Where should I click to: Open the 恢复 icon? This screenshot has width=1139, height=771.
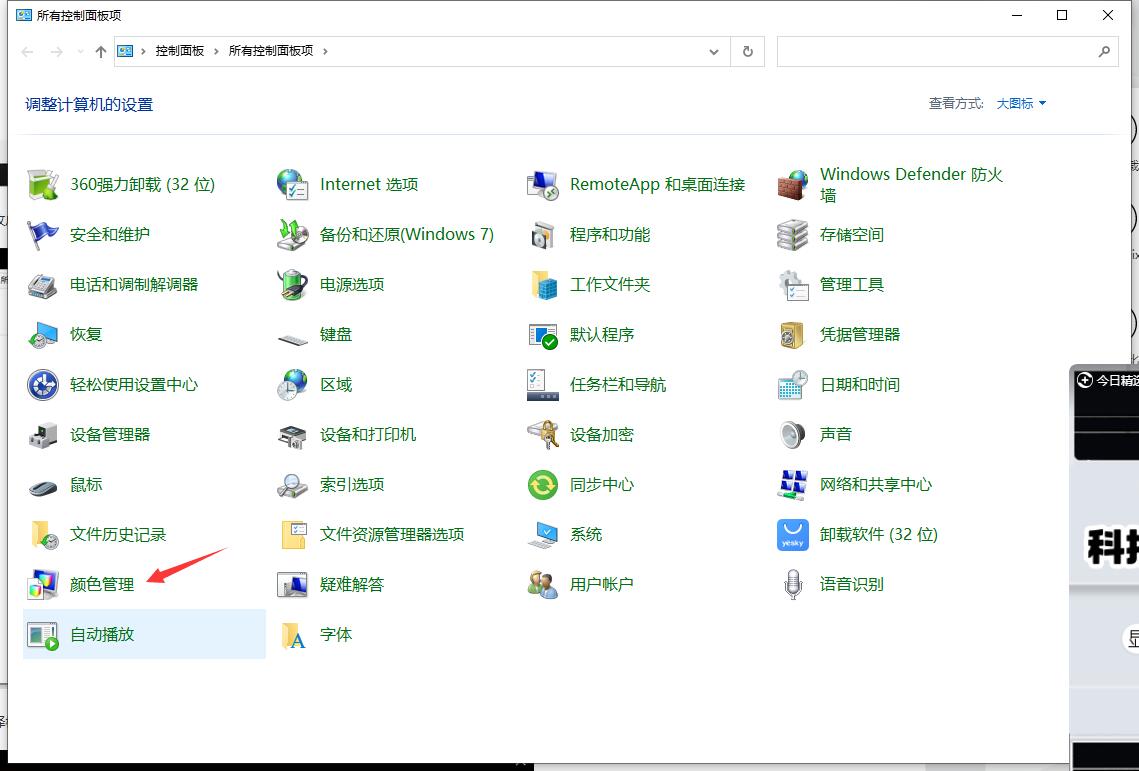(x=43, y=335)
